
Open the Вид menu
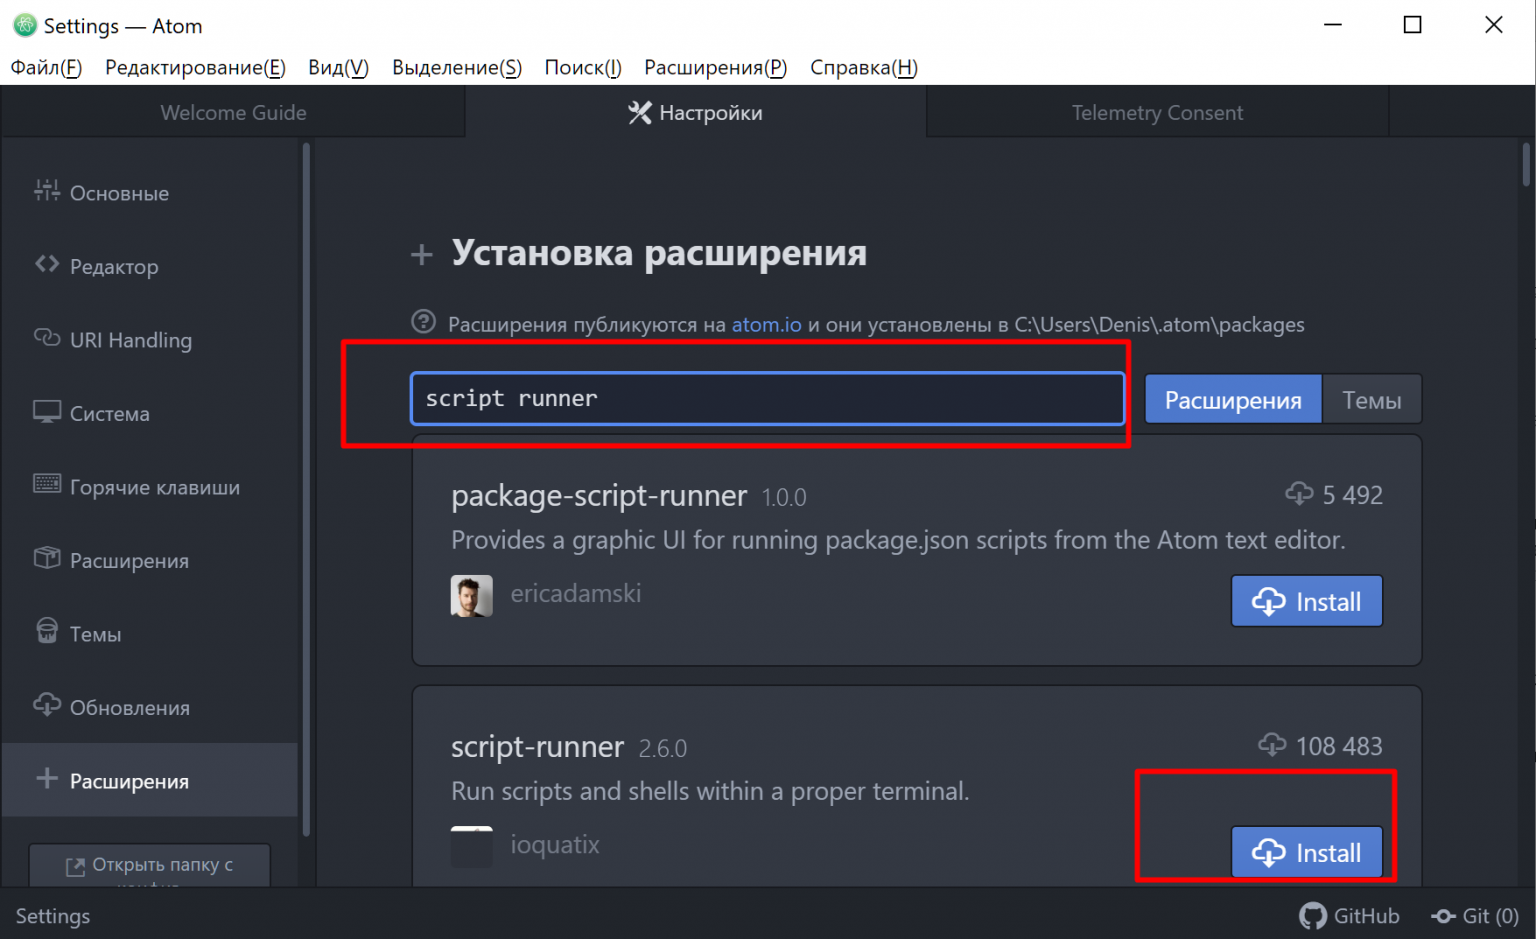point(338,67)
